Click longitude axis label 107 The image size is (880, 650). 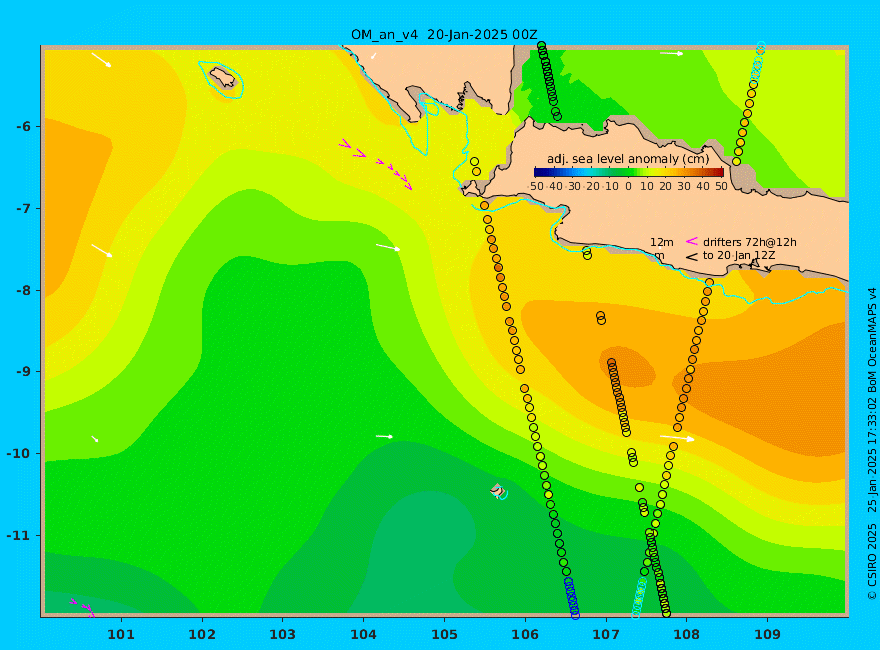606,635
